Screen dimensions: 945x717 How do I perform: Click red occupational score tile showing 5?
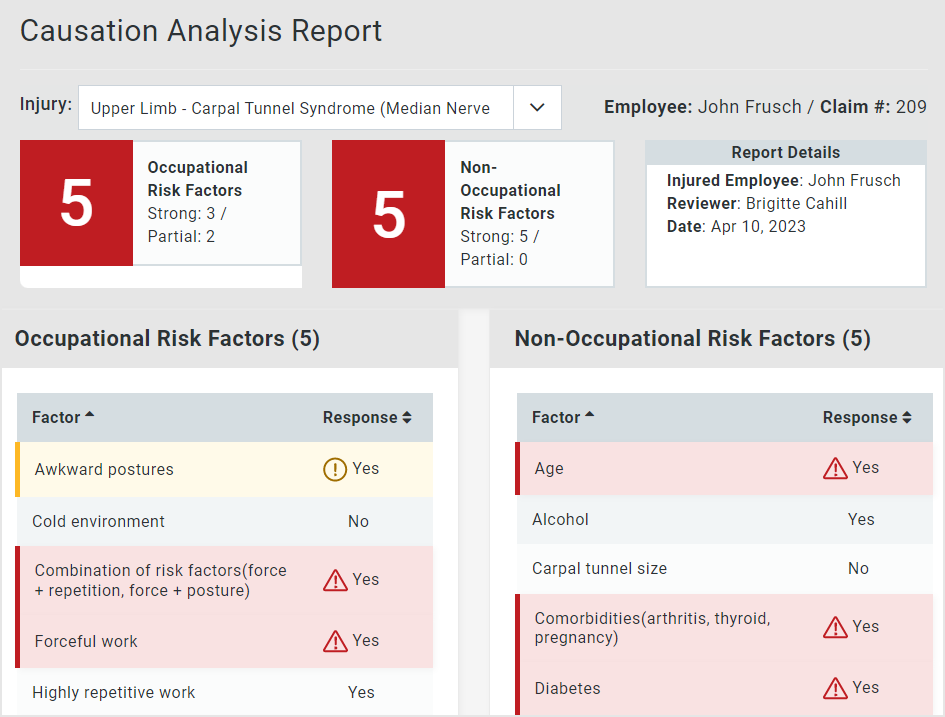(x=77, y=203)
